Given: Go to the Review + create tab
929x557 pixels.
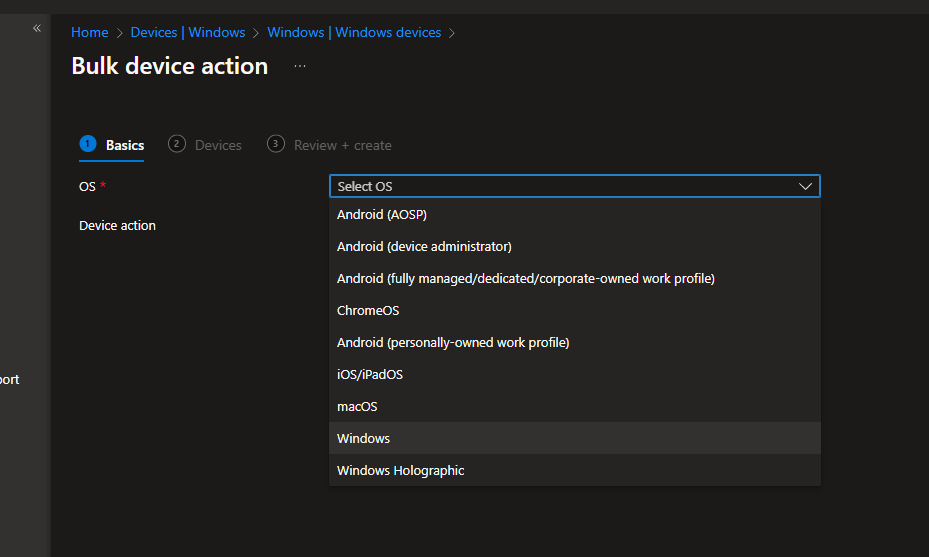Looking at the screenshot, I should 342,145.
